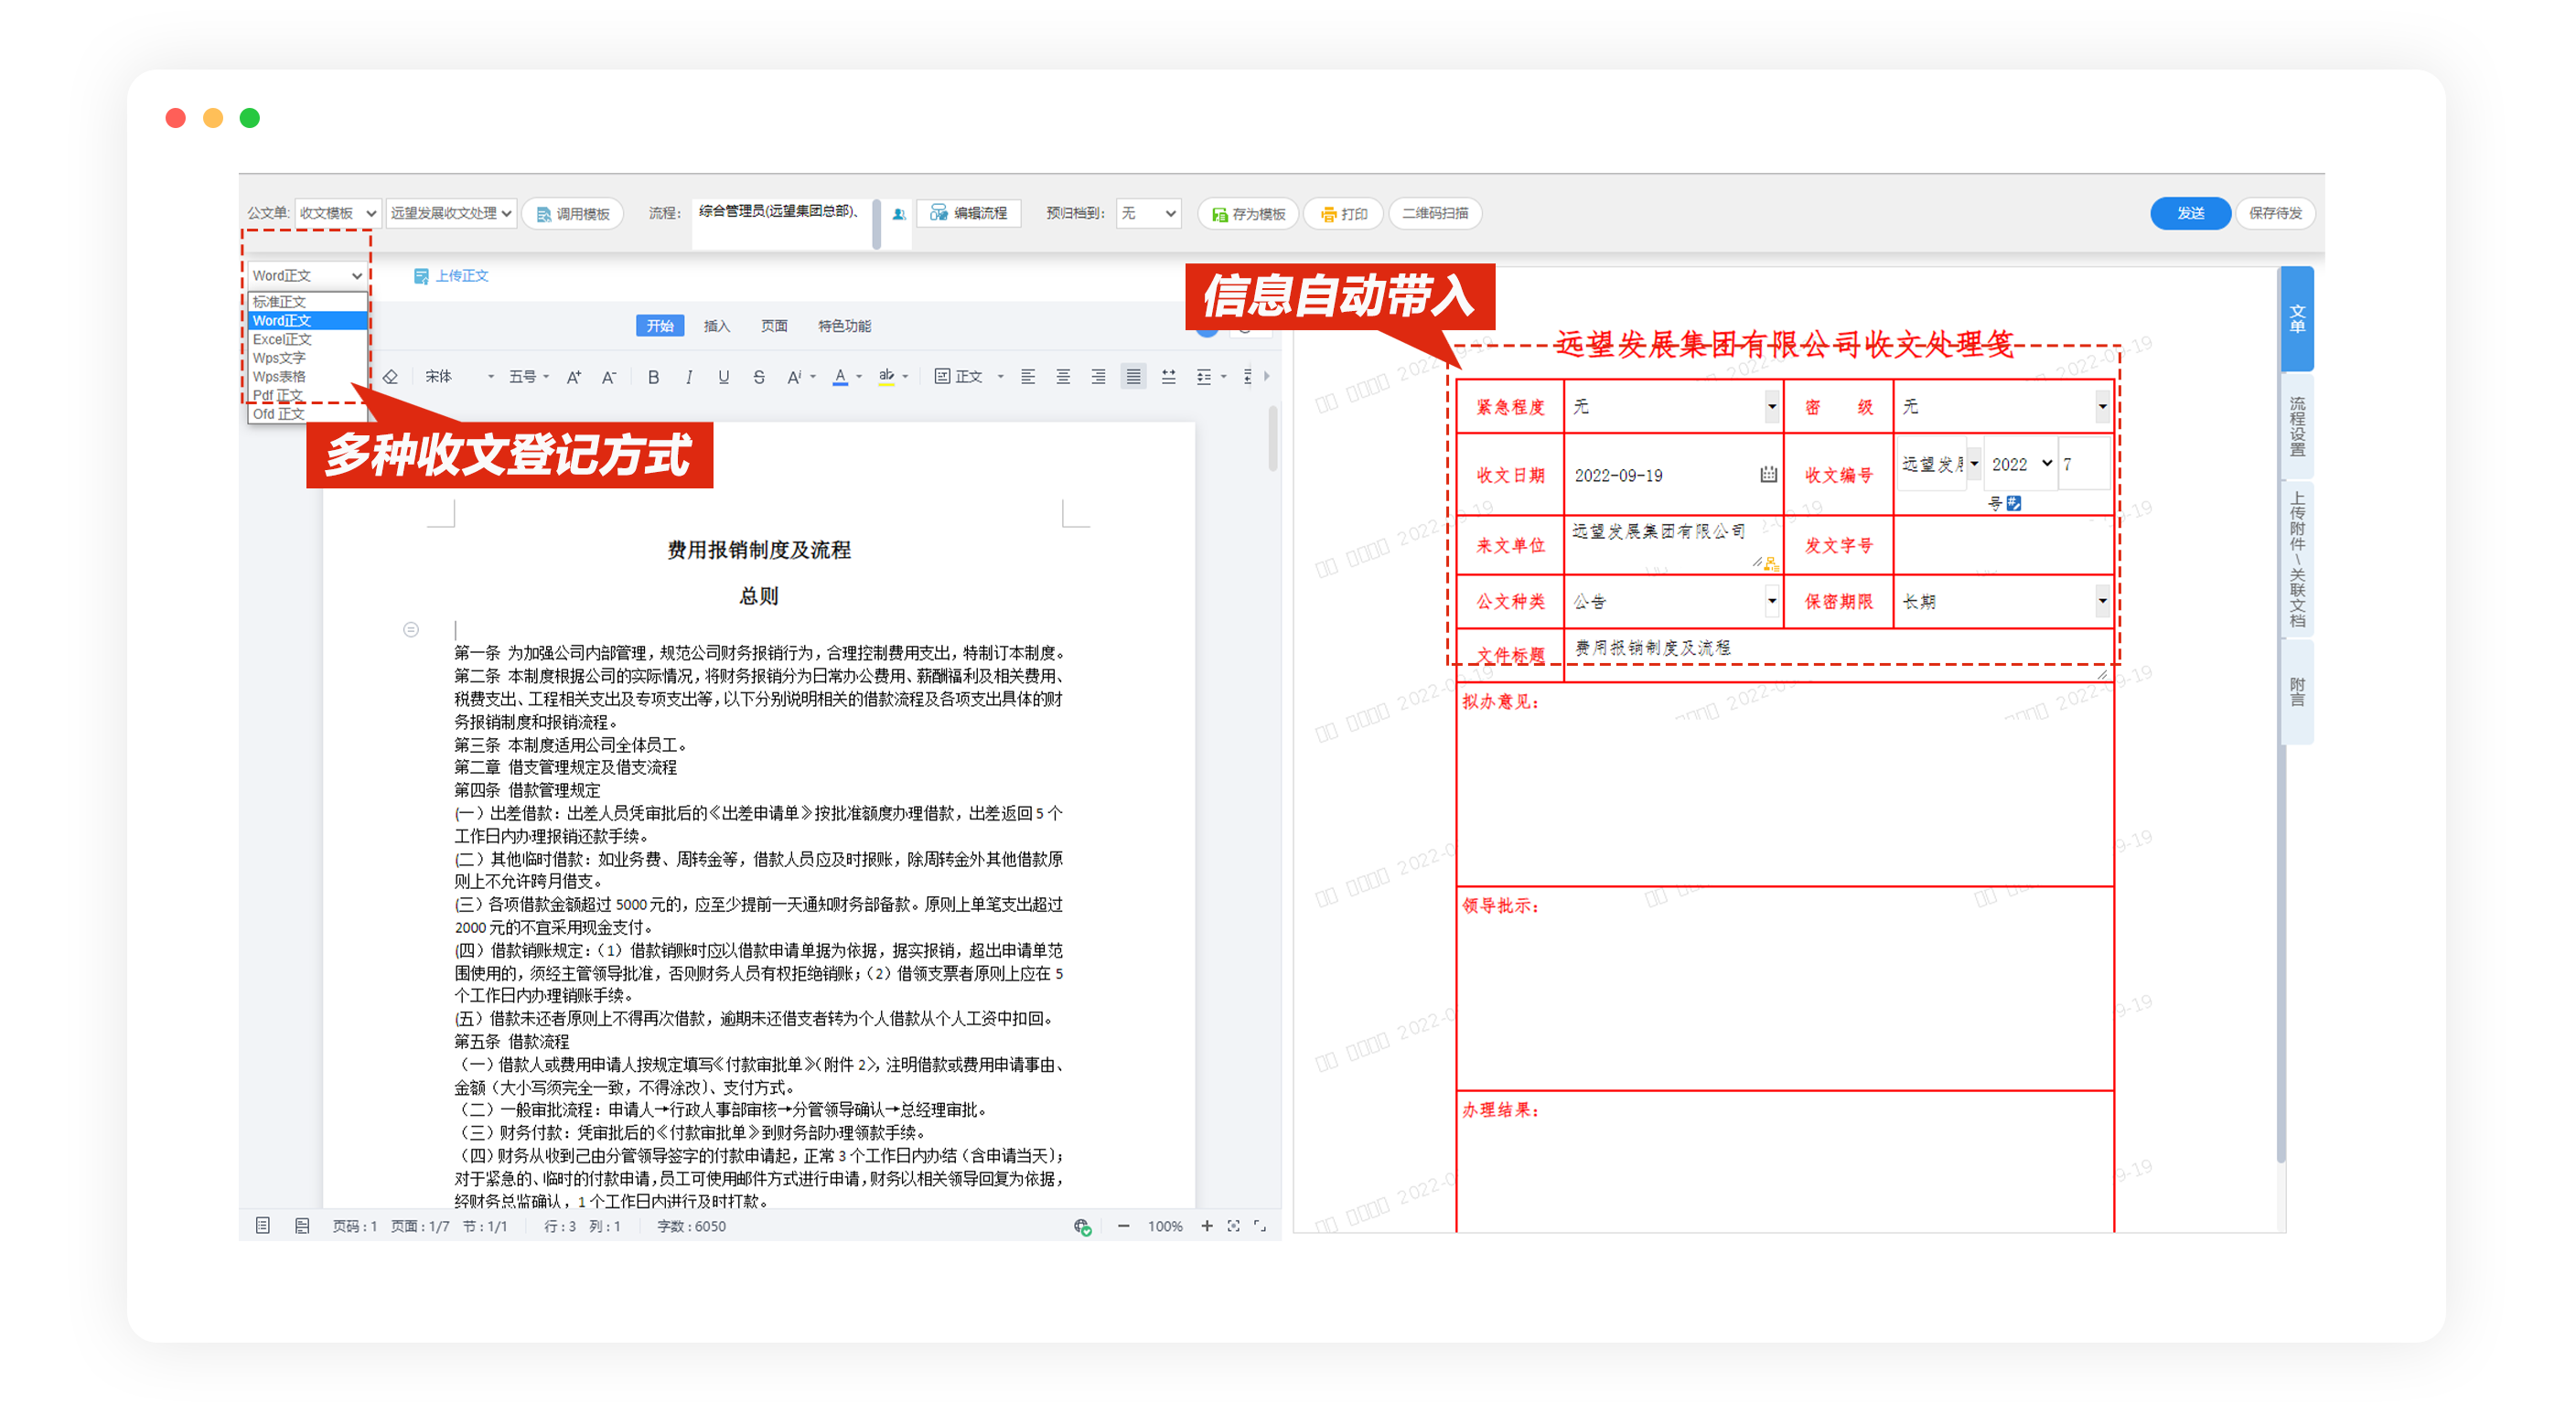Select the Word正文 option in dropdown list
The height and width of the screenshot is (1414, 2576).
[x=283, y=321]
